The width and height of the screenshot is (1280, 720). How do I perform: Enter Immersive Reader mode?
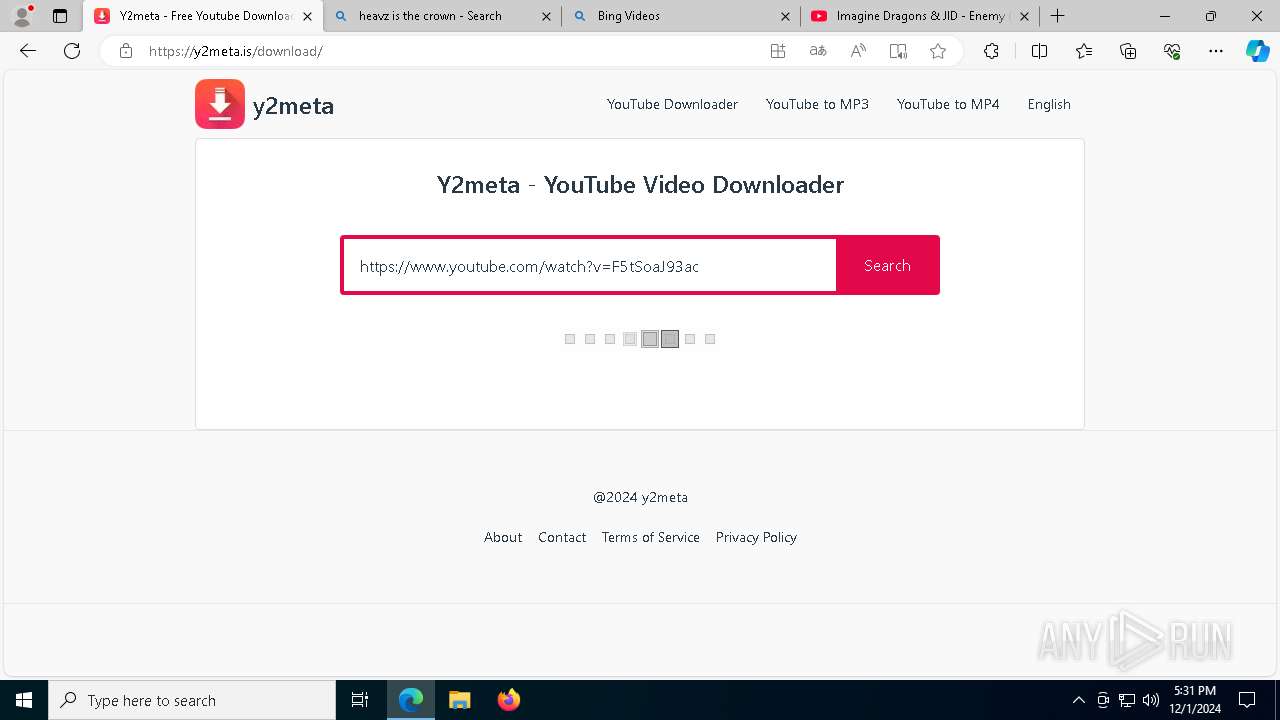tap(898, 51)
